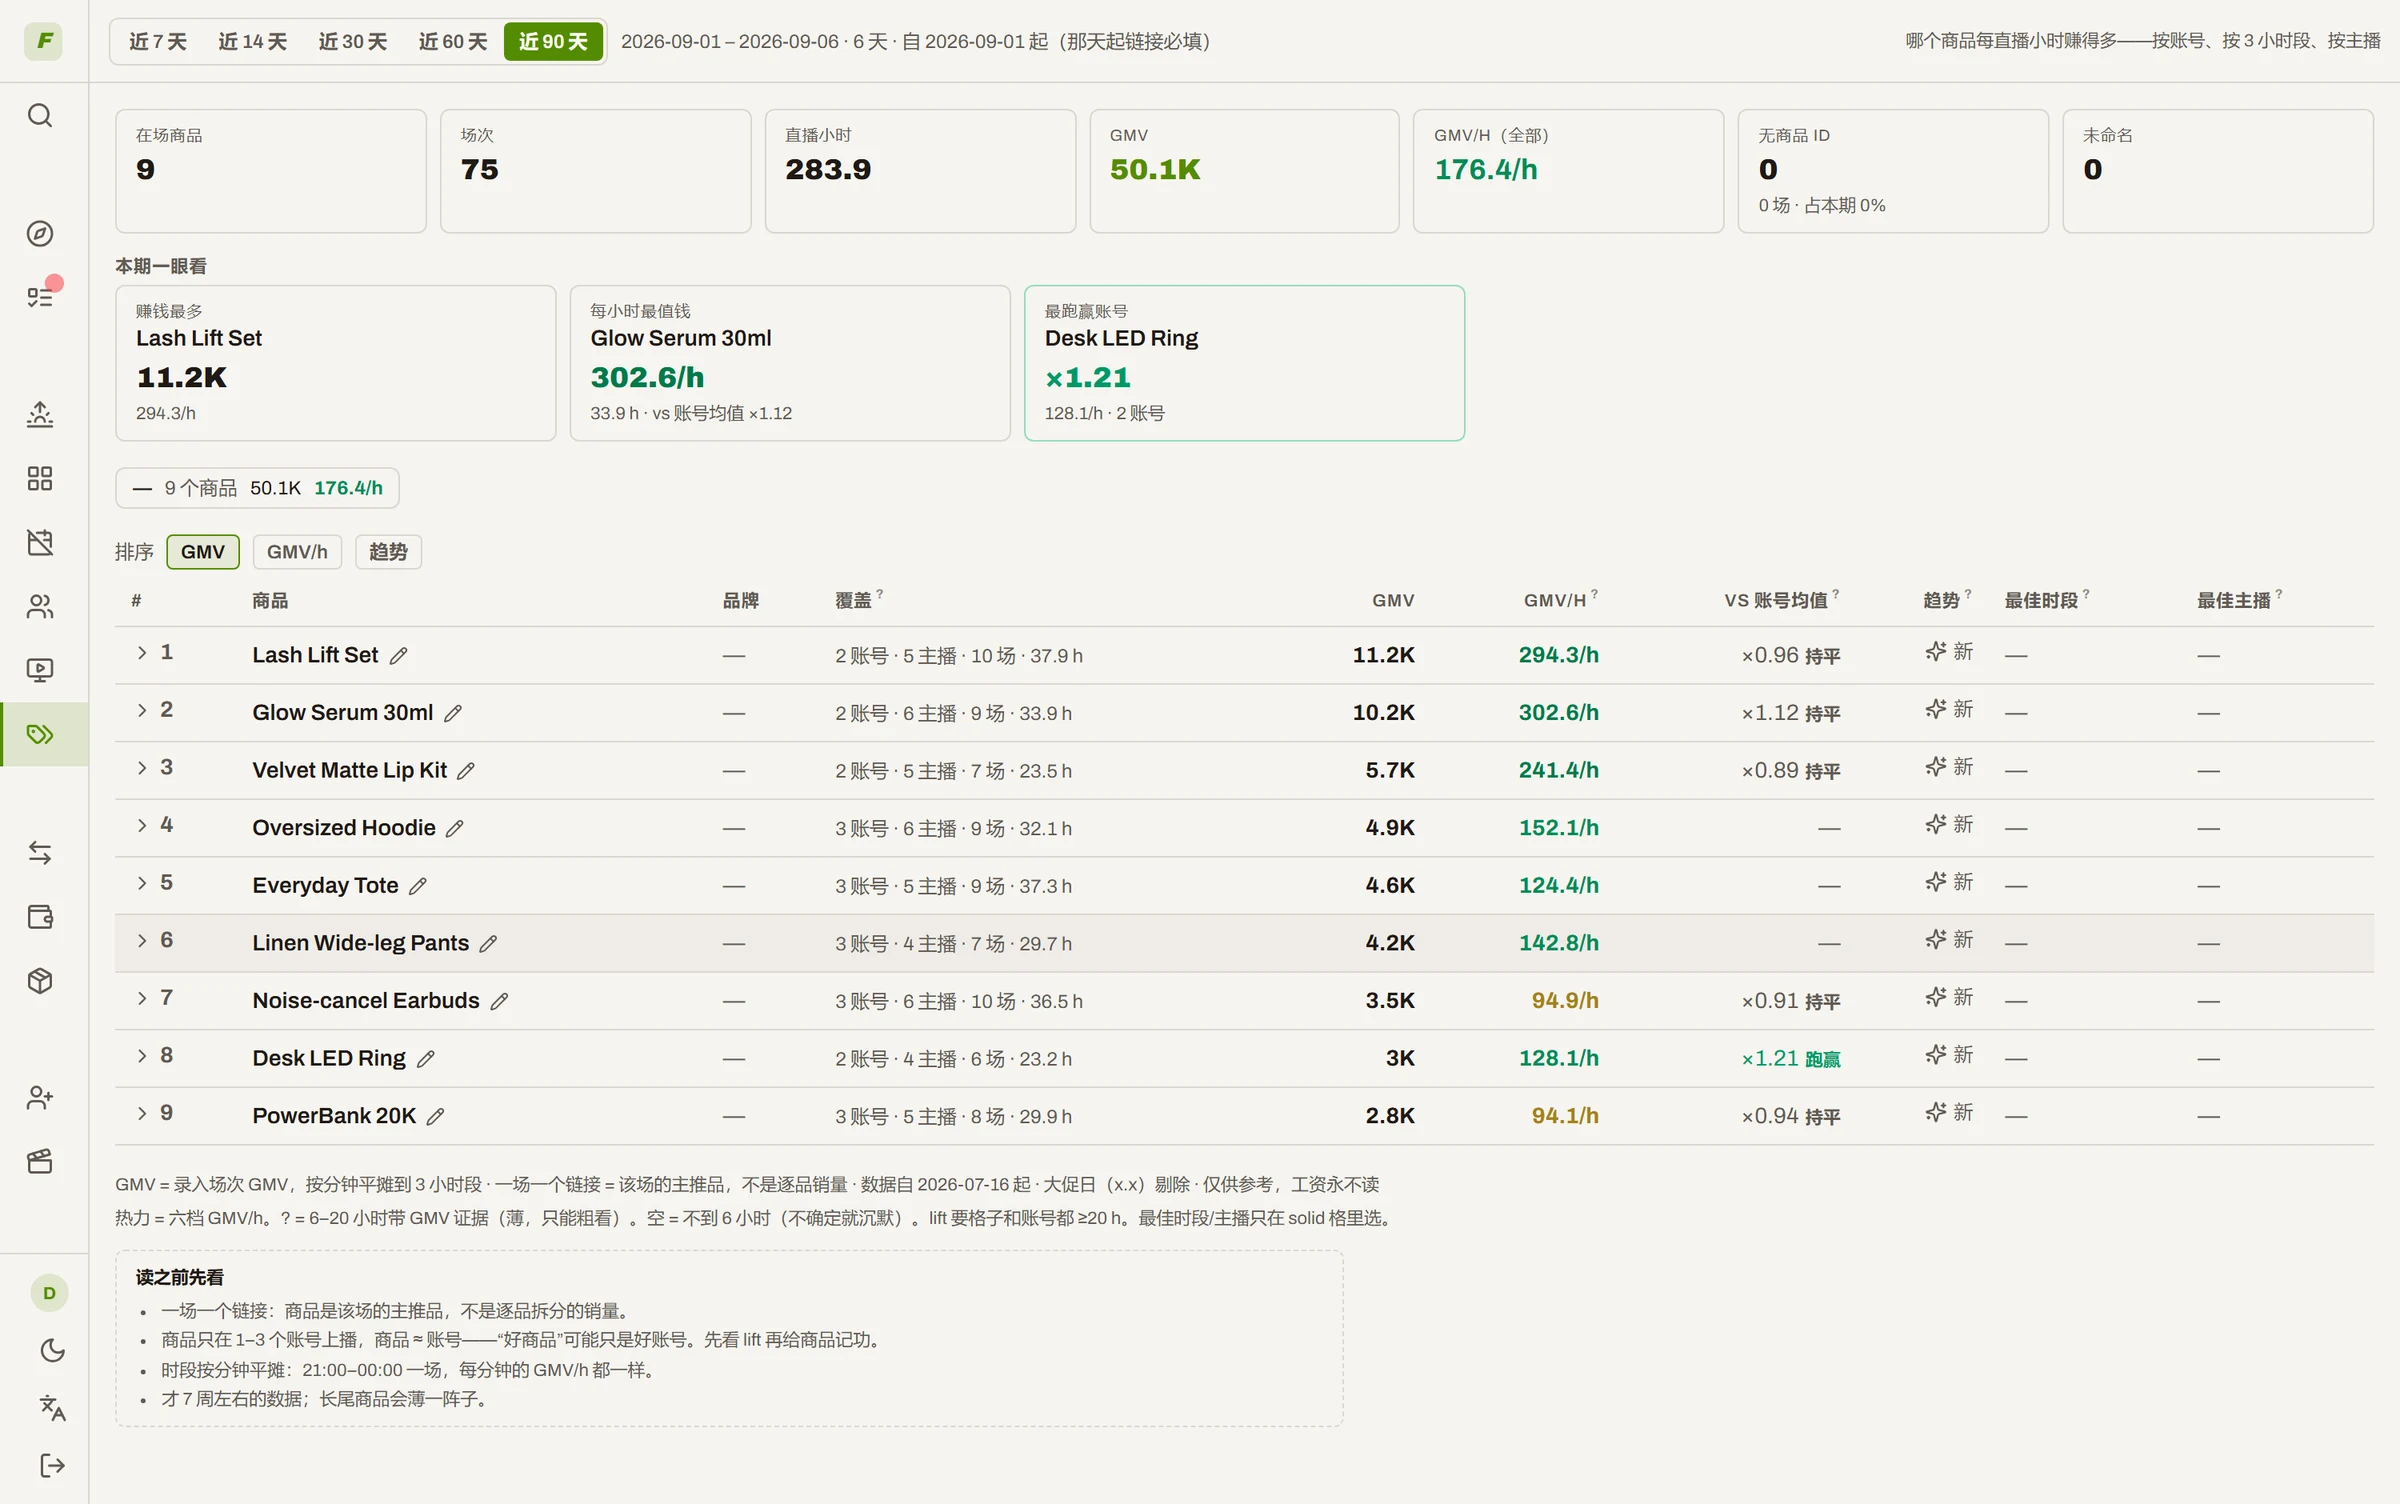Image resolution: width=2400 pixels, height=1504 pixels.
Task: Select the 近 30 天 date range
Action: click(x=352, y=41)
